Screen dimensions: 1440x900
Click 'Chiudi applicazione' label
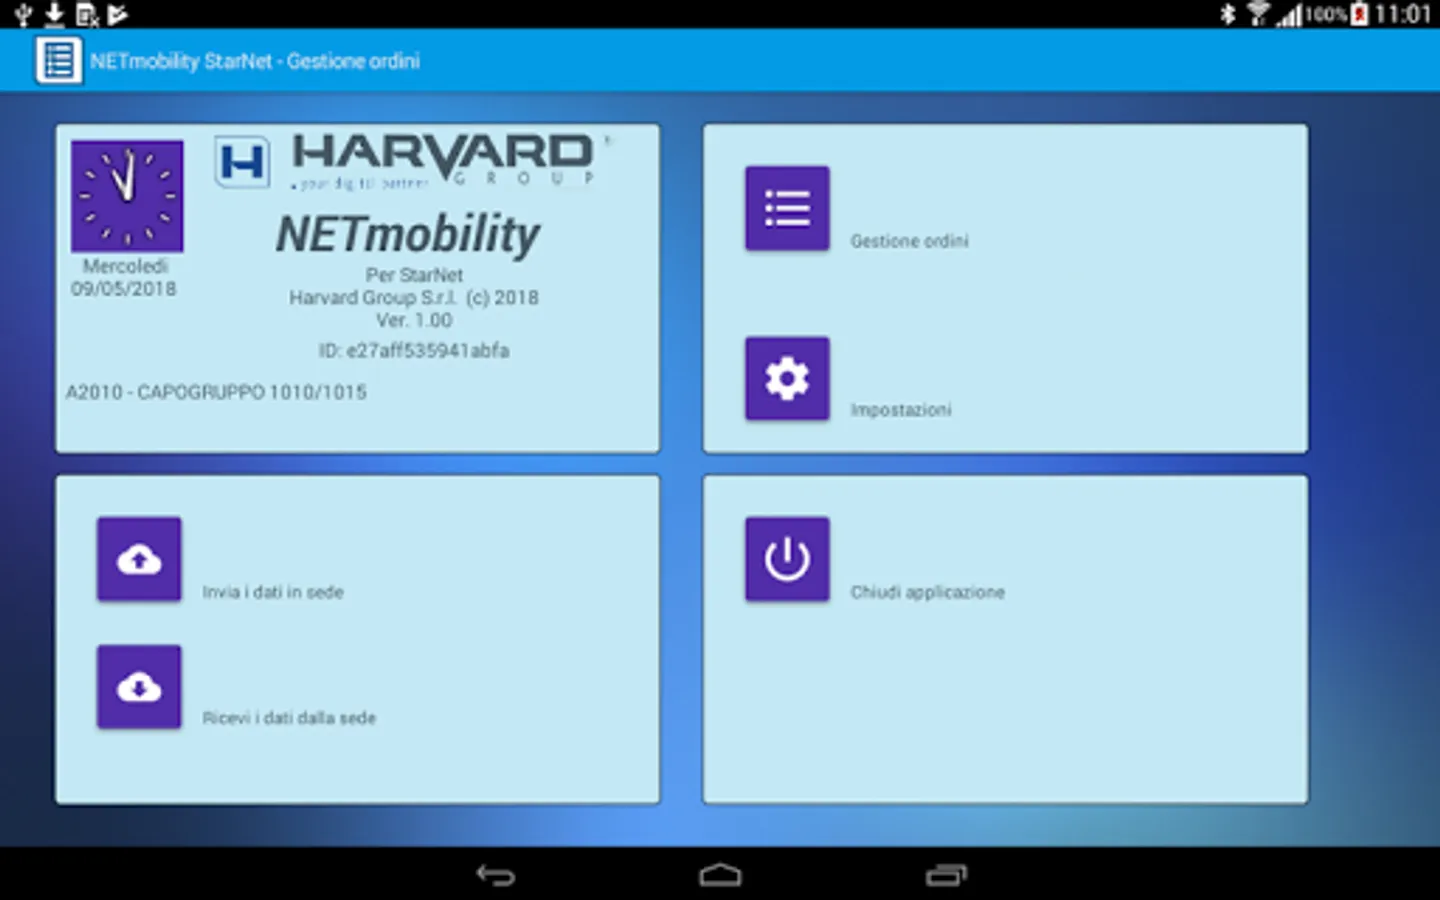click(927, 592)
